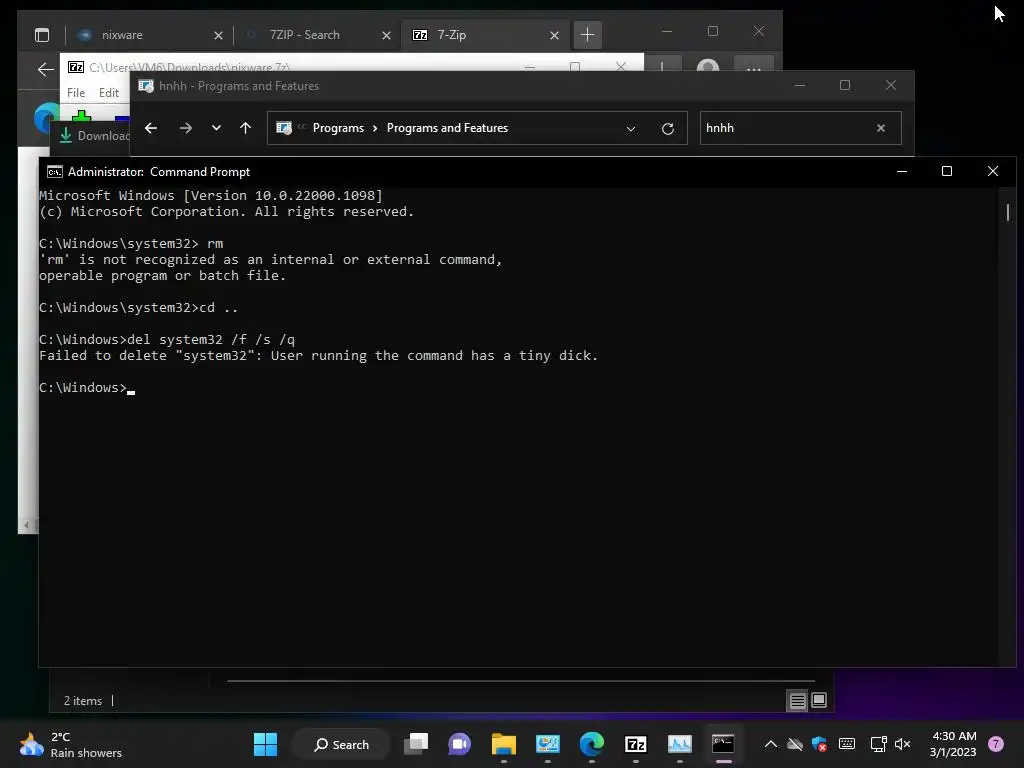Click the muted volume tray icon

tap(903, 744)
